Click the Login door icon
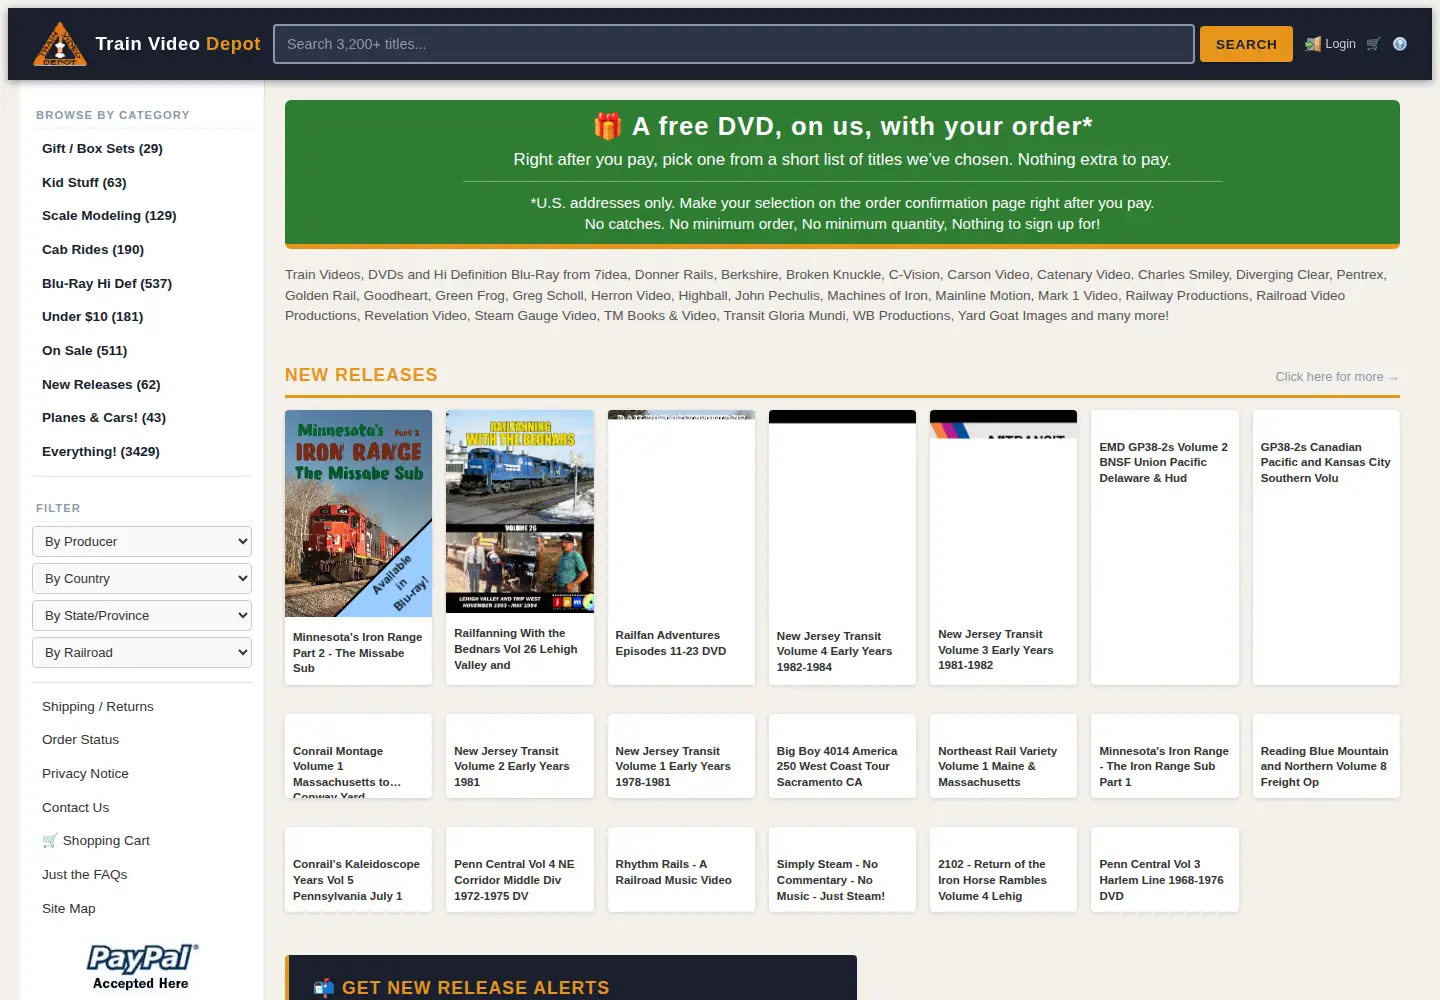Viewport: 1440px width, 1000px height. 1313,44
